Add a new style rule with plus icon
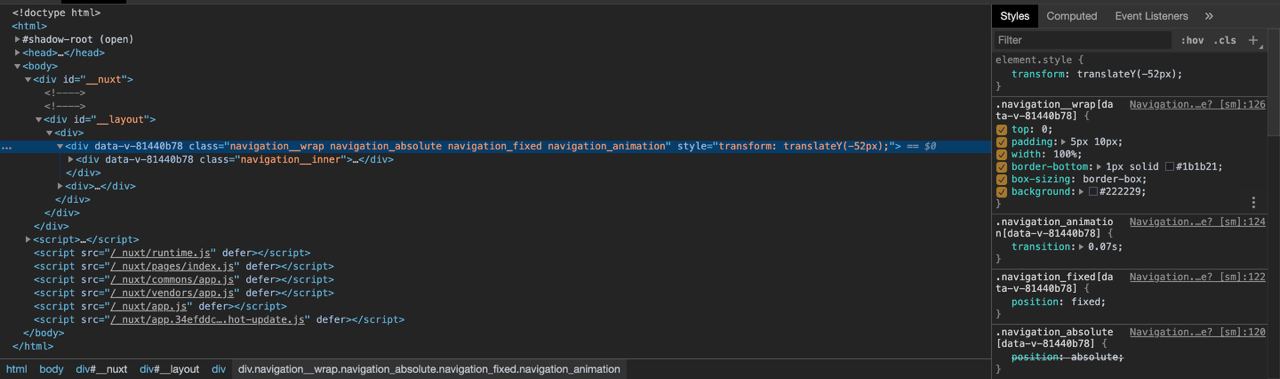The image size is (1280, 379). (1253, 40)
